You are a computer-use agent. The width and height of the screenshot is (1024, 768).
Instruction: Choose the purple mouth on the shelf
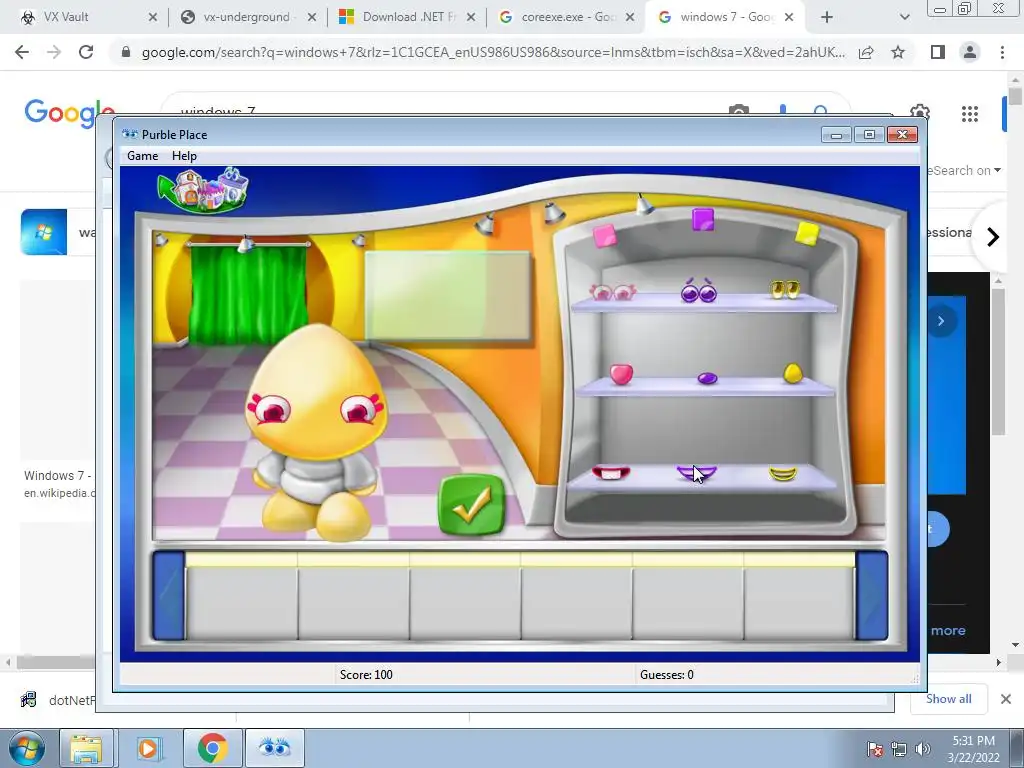tap(696, 473)
